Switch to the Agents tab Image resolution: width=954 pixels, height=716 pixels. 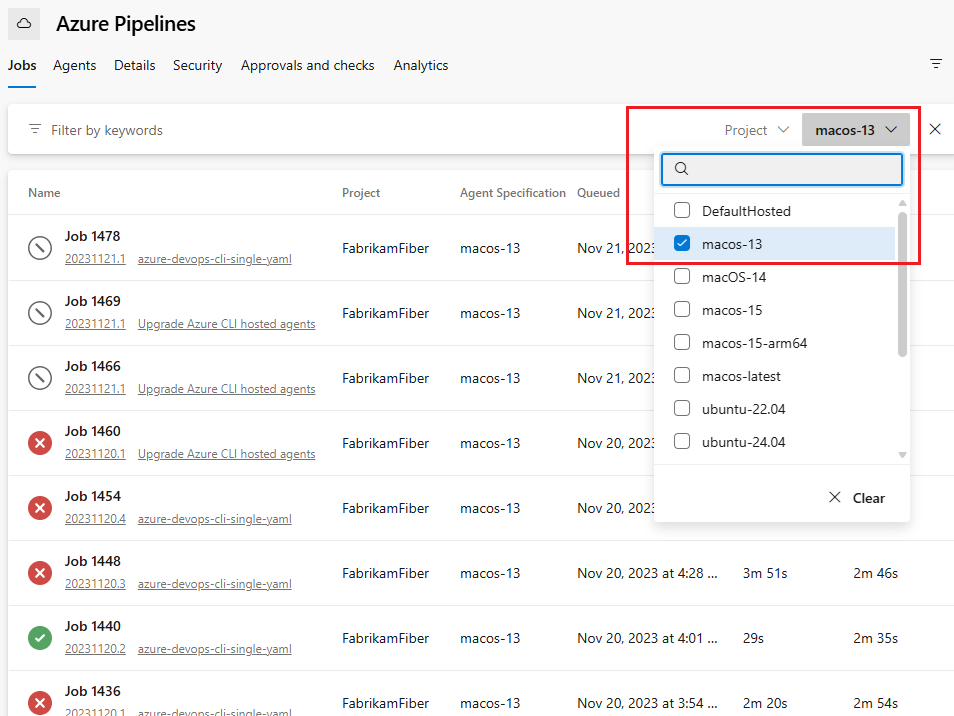[74, 65]
